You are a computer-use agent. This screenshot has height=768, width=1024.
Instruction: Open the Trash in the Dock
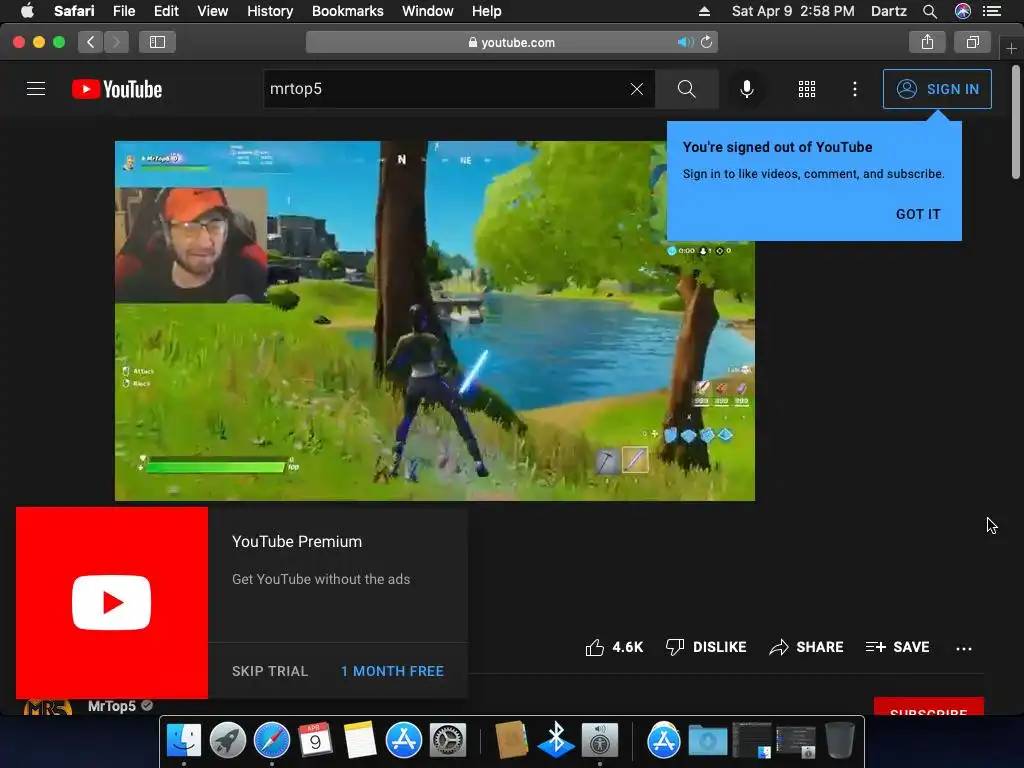click(x=840, y=740)
